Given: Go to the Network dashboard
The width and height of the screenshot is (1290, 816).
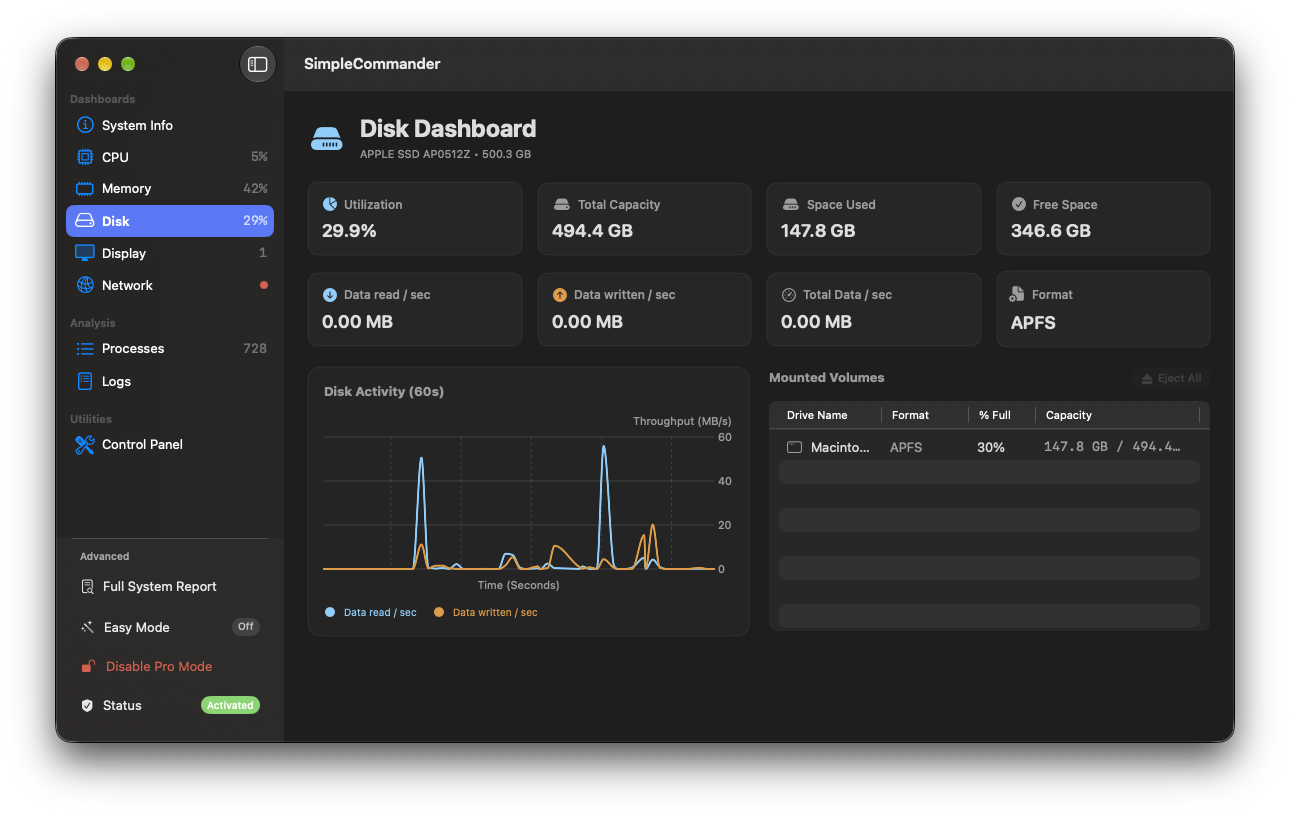Looking at the screenshot, I should point(170,285).
